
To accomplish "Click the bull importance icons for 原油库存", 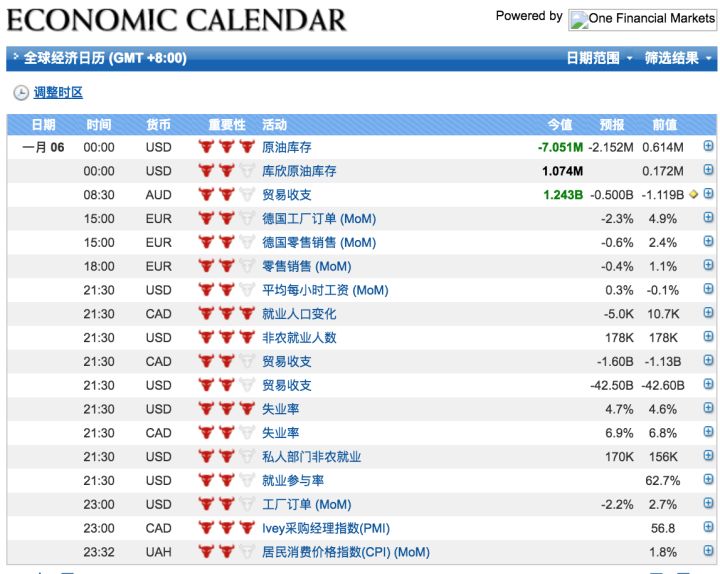I will [226, 147].
